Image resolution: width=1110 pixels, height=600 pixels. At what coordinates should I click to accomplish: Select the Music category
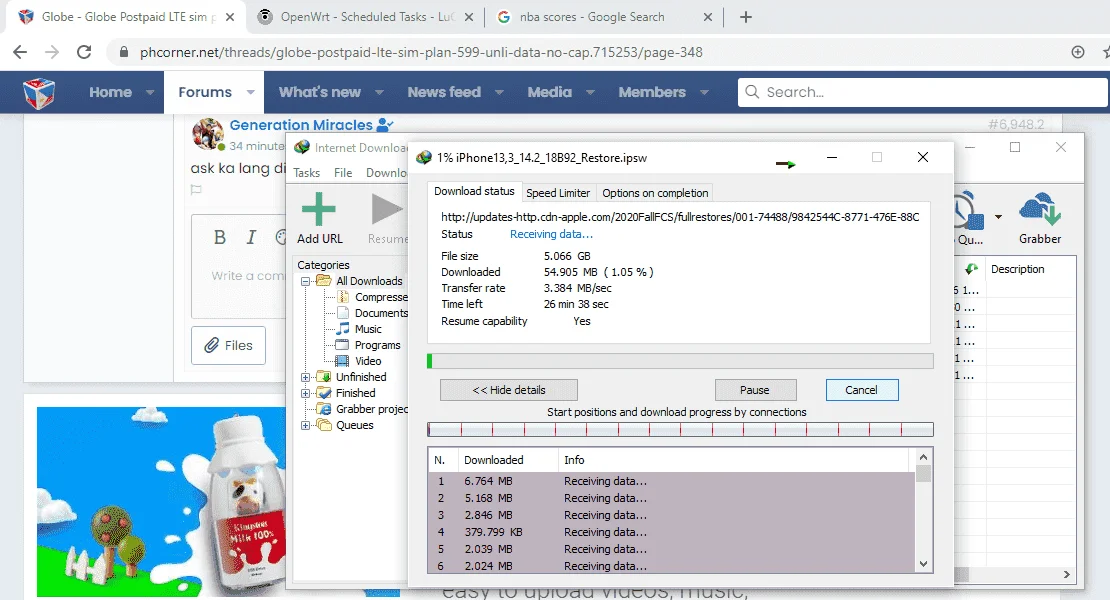[x=359, y=329]
